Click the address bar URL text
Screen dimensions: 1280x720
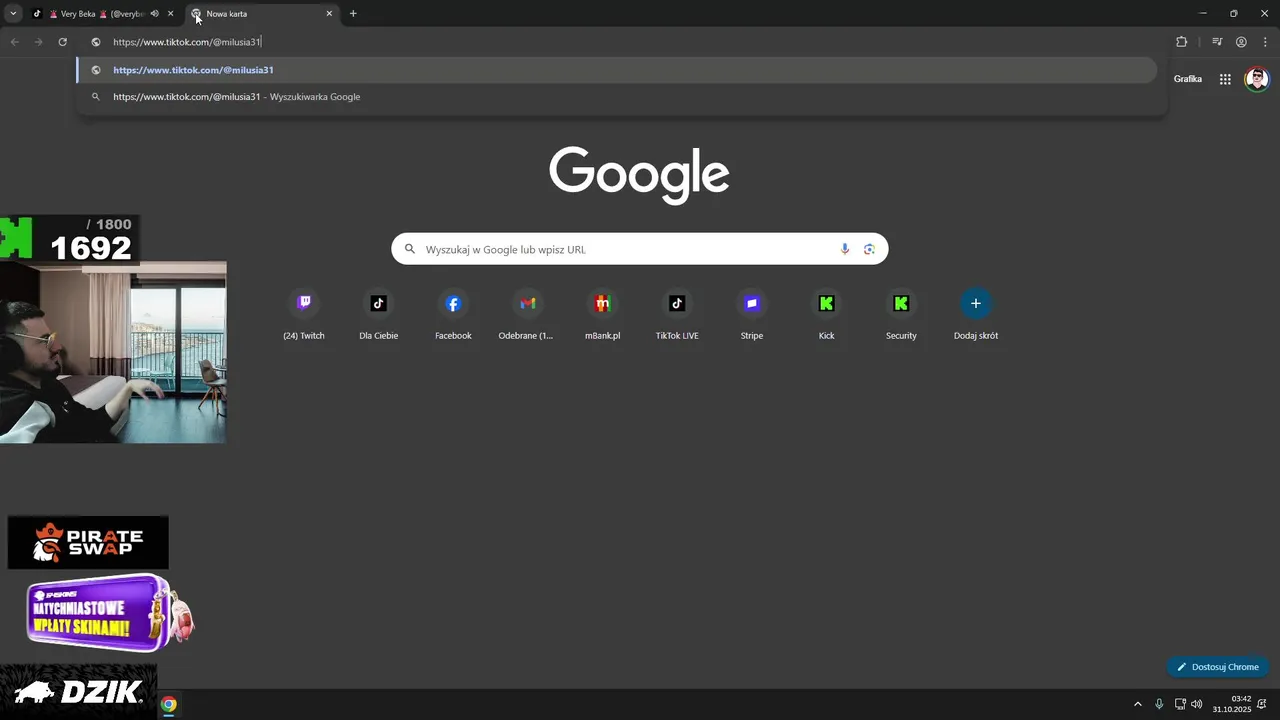pos(187,42)
